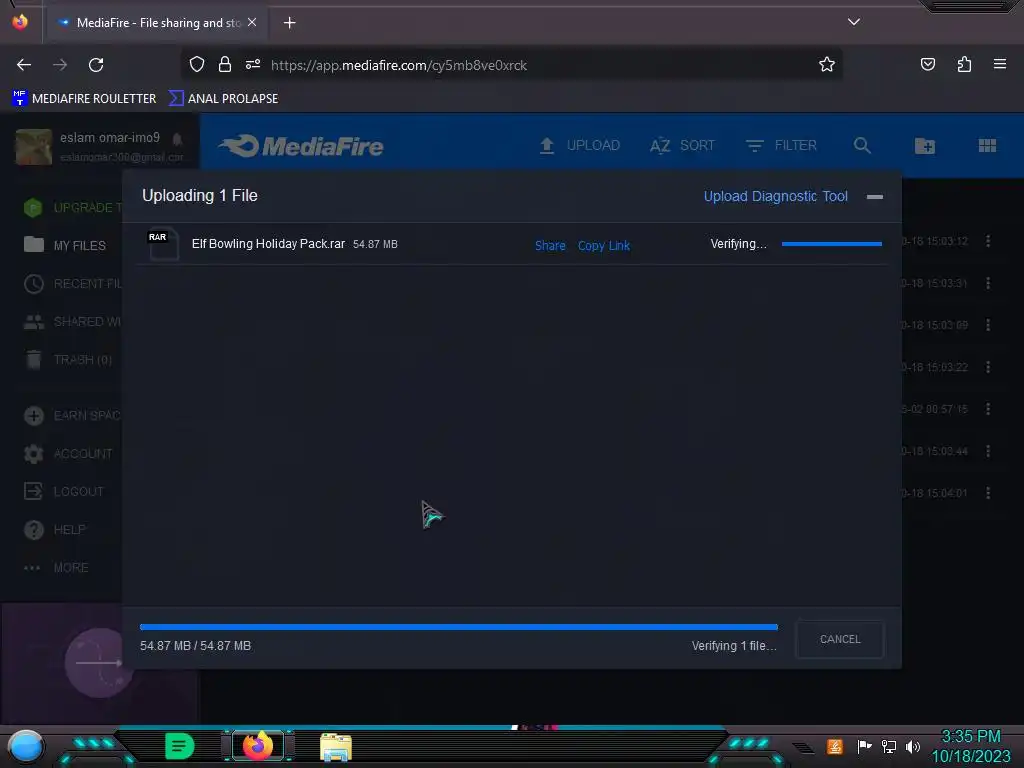Open TRASH (0) in the sidebar
The height and width of the screenshot is (768, 1024).
coord(68,359)
